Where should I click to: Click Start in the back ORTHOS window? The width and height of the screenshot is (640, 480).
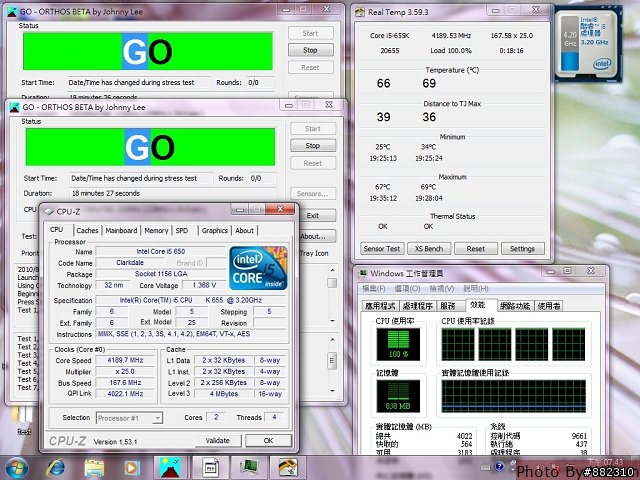[x=311, y=33]
